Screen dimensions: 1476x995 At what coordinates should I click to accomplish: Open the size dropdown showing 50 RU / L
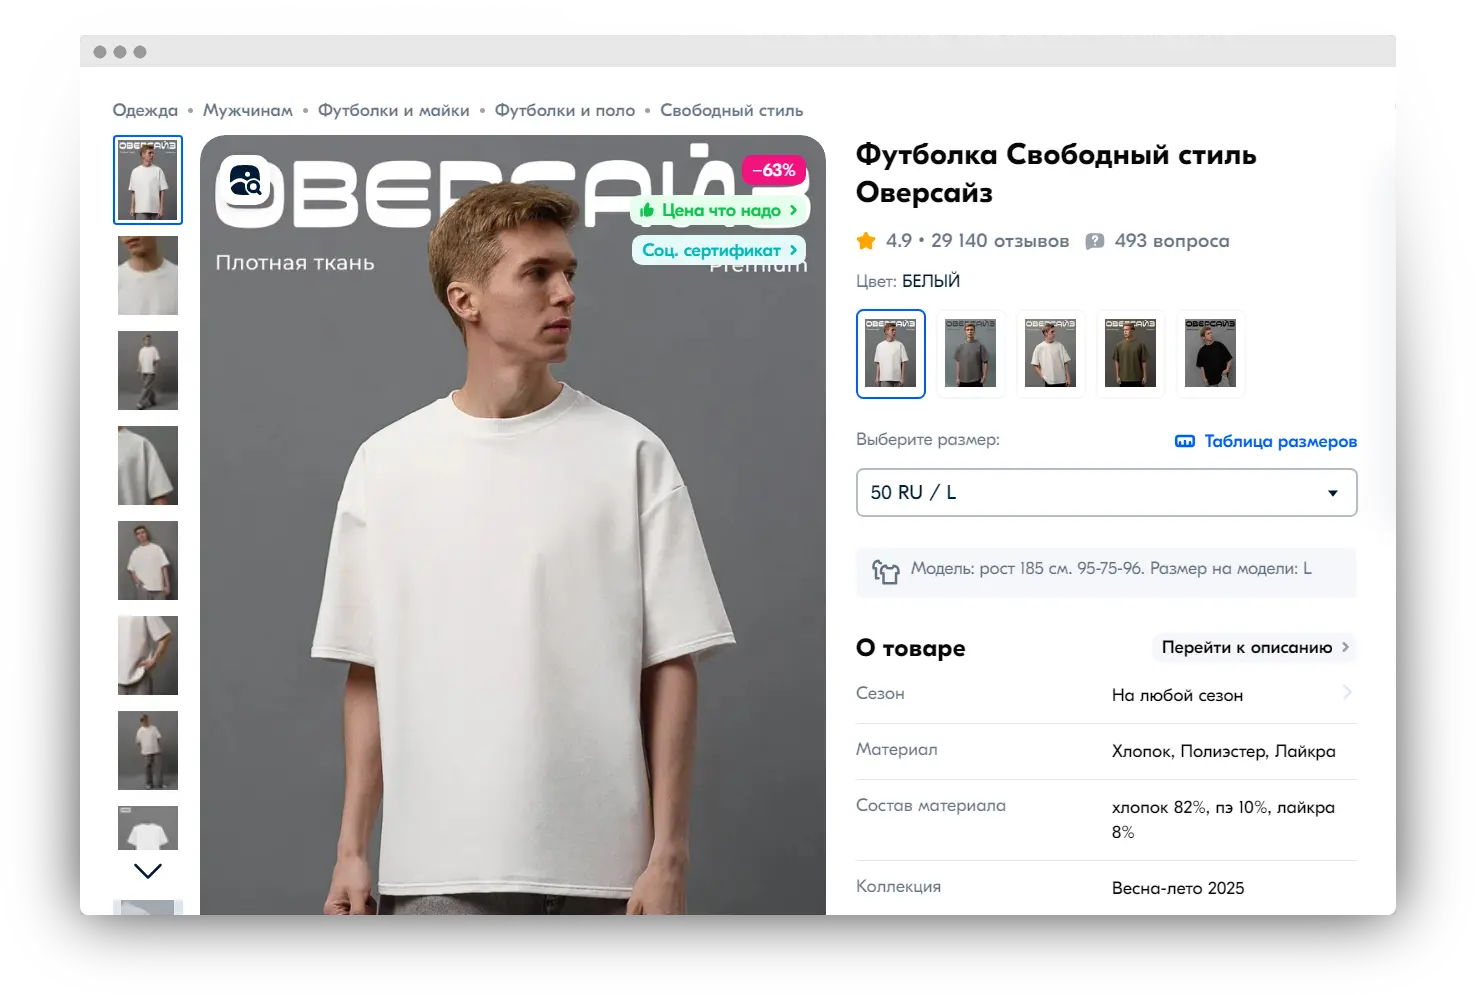(x=1106, y=492)
